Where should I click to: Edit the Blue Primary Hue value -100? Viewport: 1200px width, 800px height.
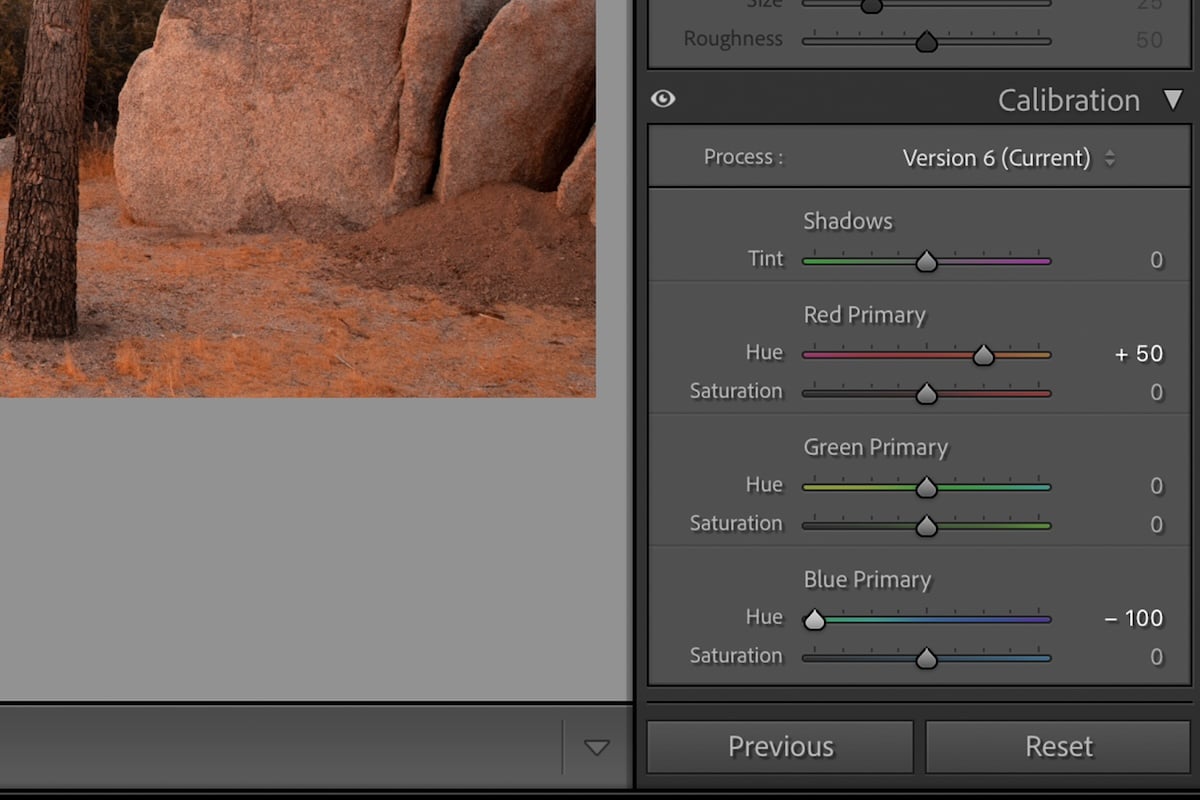click(x=1133, y=619)
